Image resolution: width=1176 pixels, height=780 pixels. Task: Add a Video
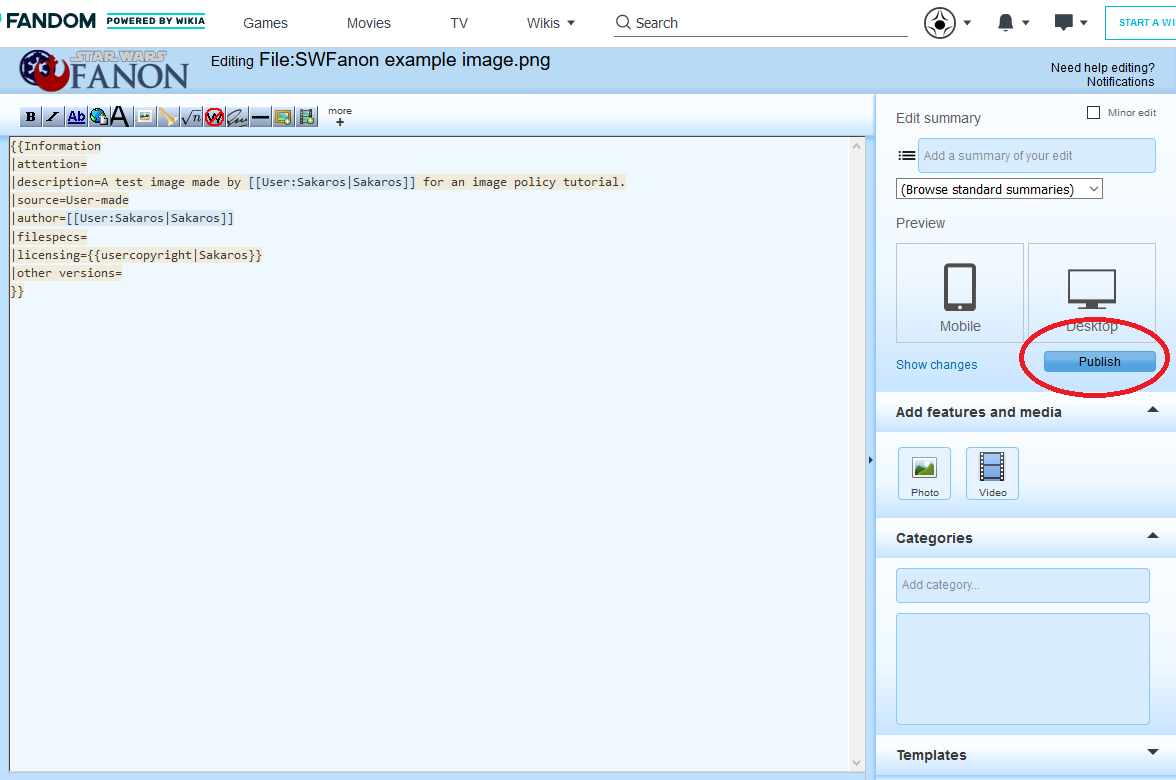click(x=992, y=473)
